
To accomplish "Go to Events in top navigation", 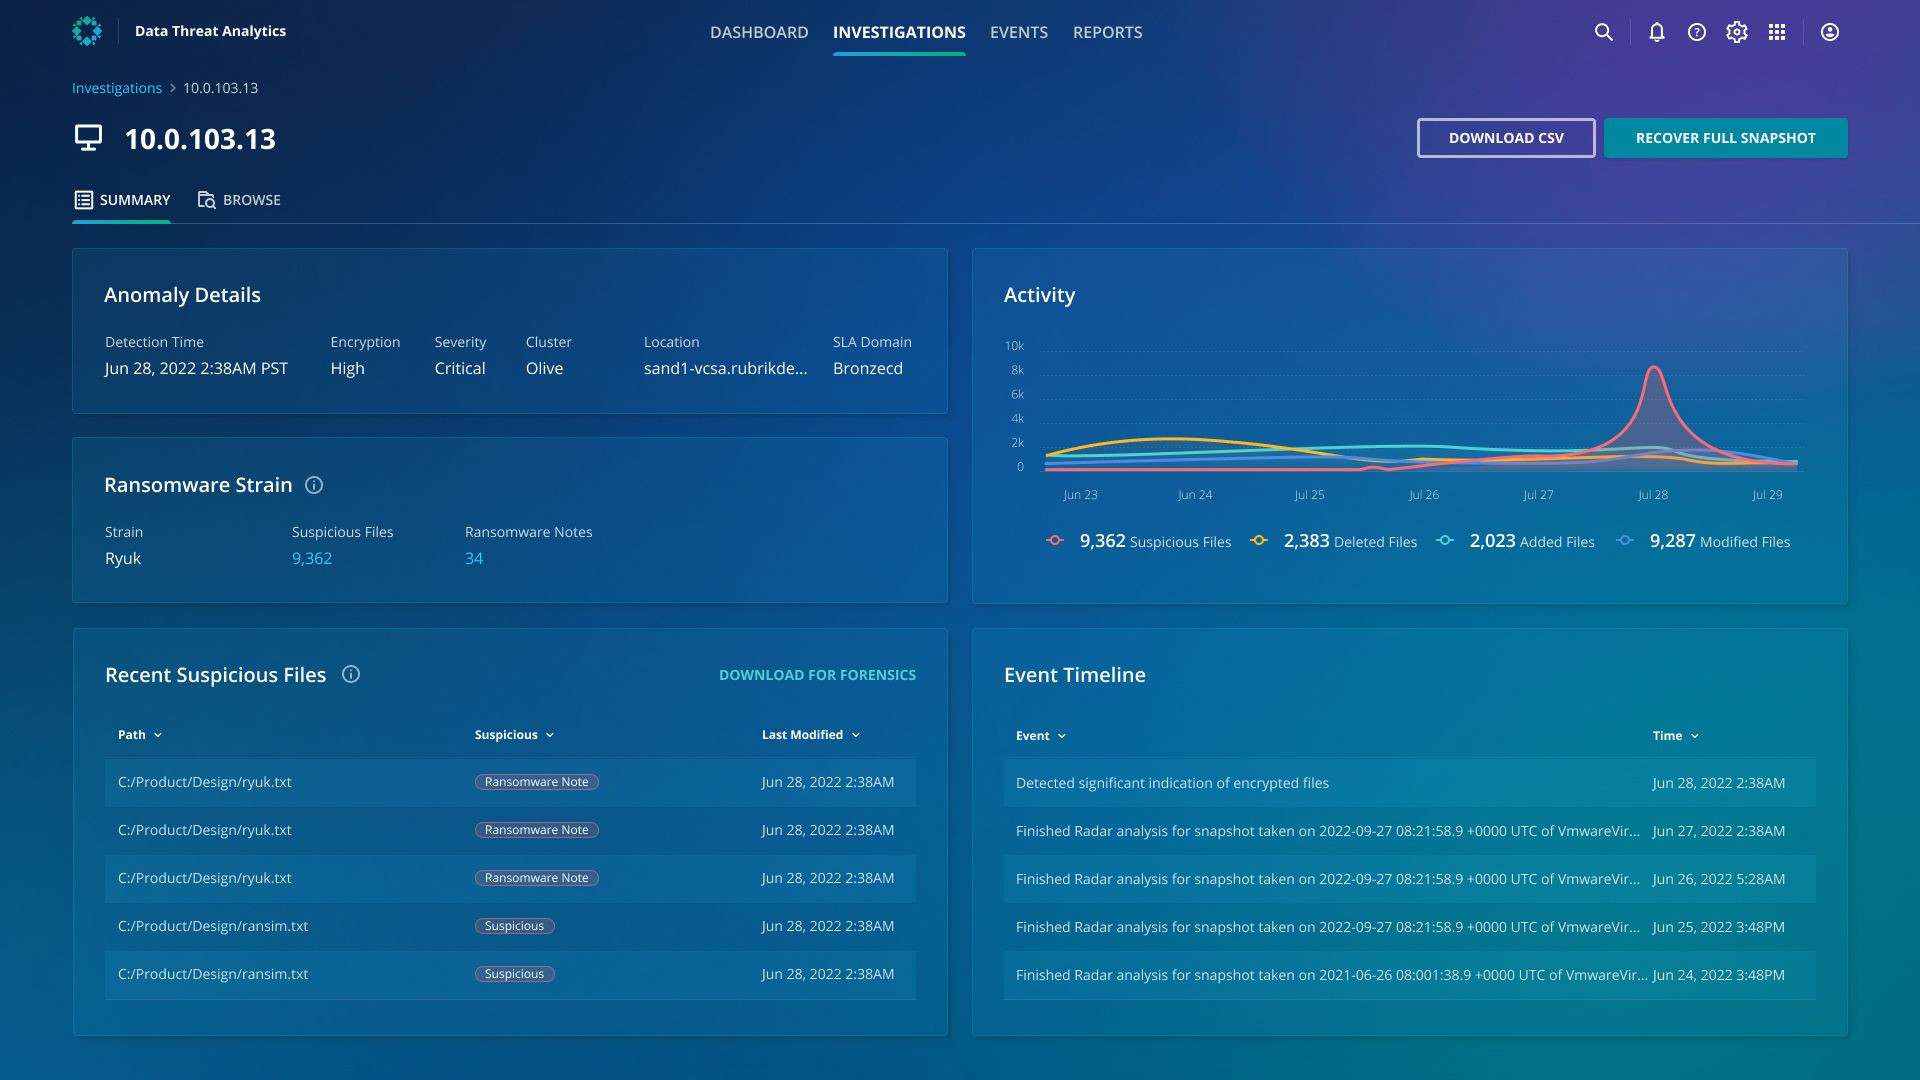I will [x=1018, y=32].
